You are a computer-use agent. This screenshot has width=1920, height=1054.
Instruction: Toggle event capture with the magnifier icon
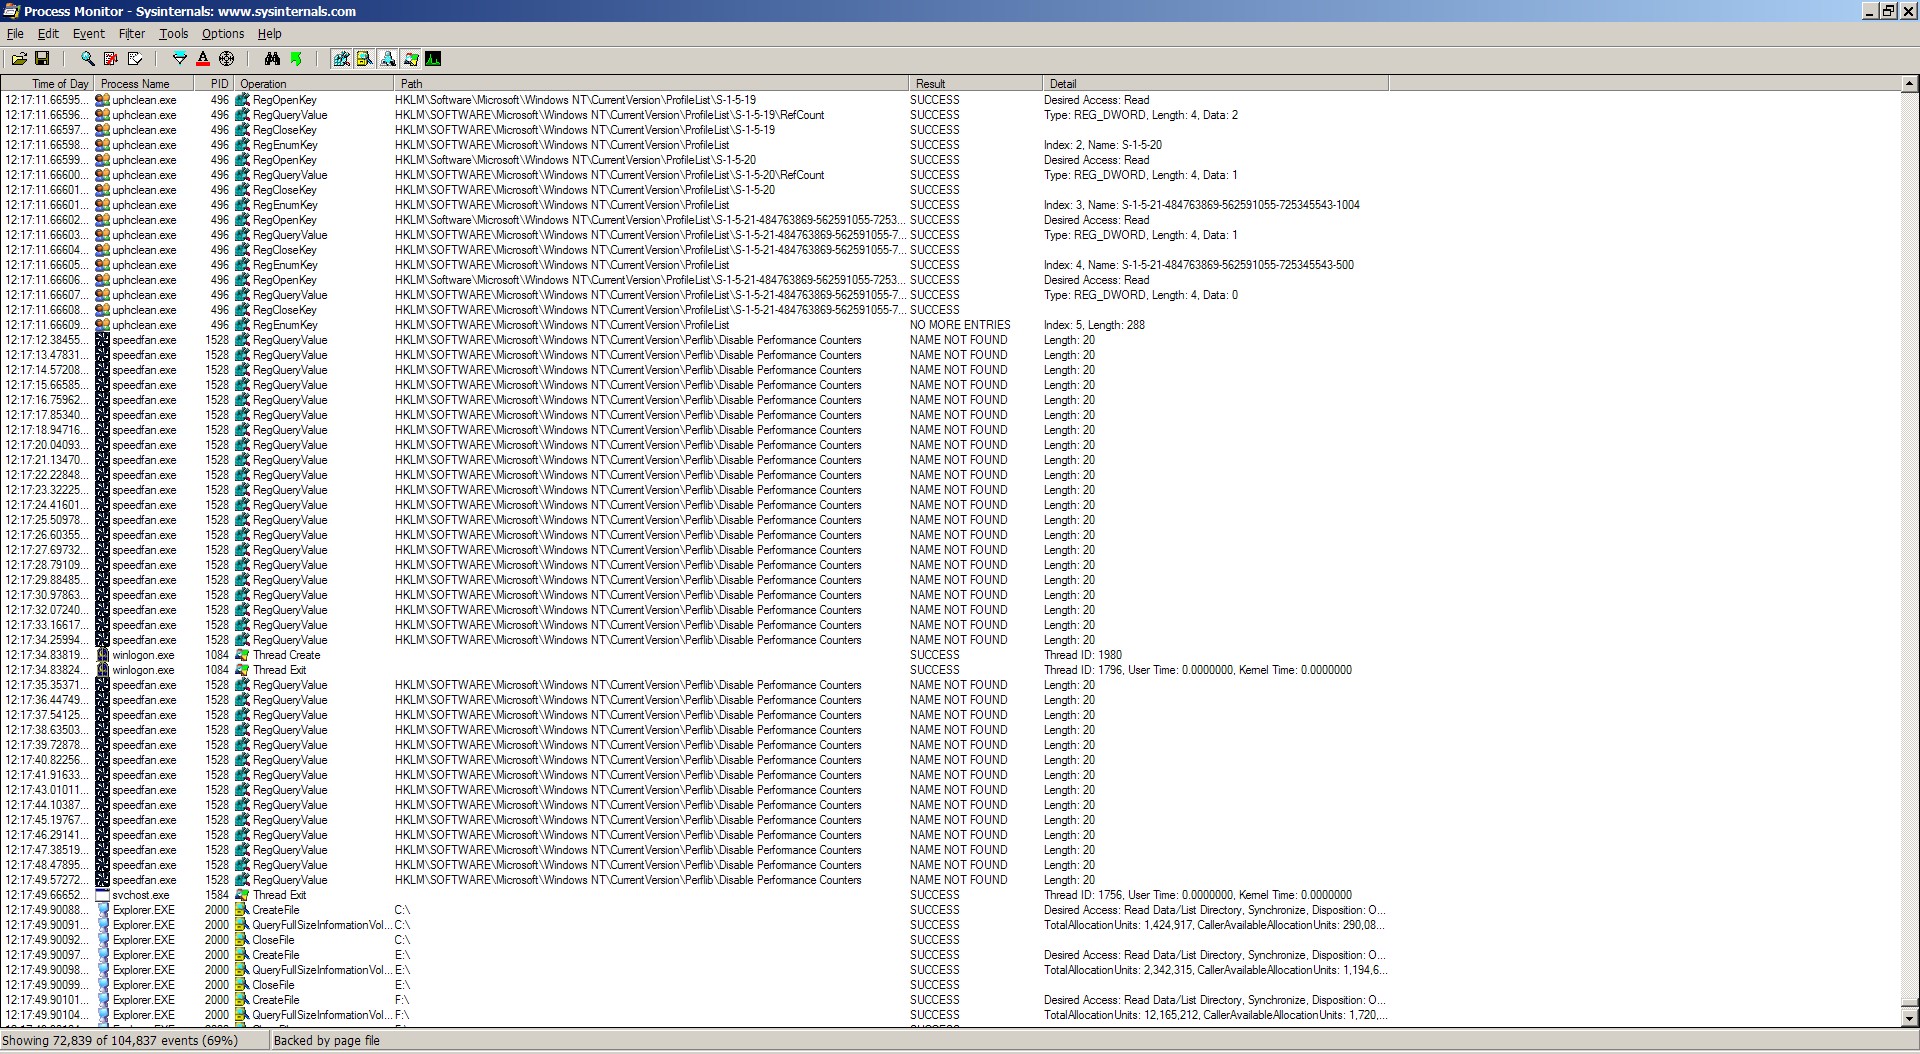coord(88,59)
